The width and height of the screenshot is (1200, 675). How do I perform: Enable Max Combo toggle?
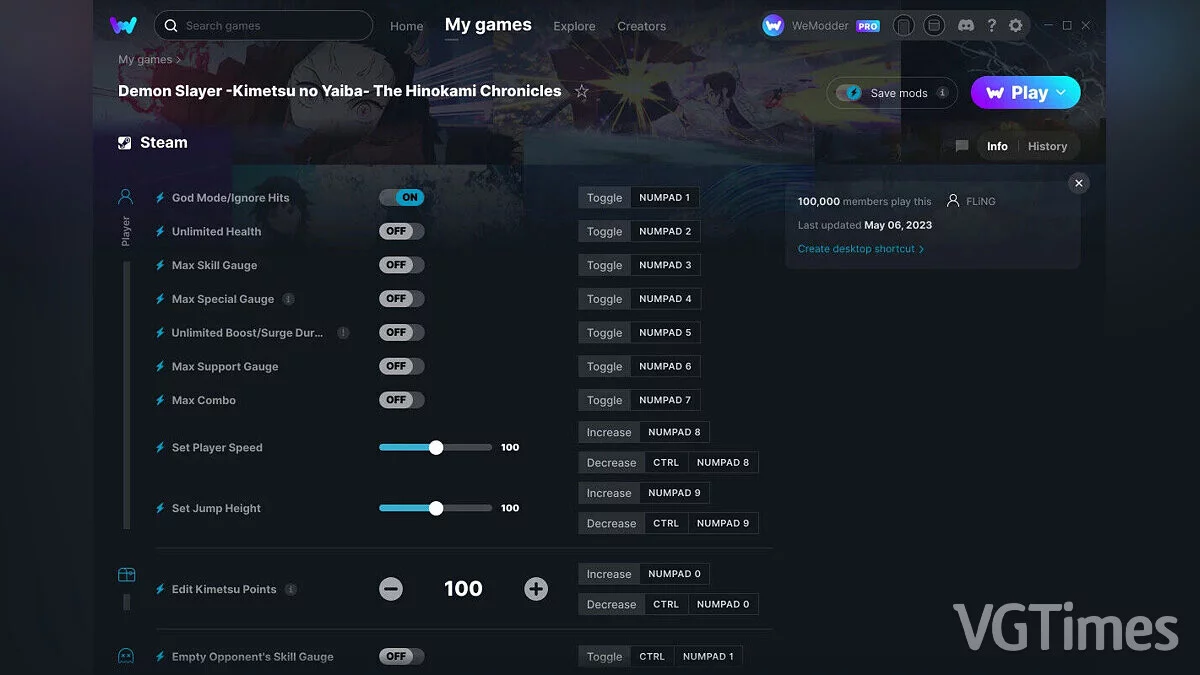[402, 400]
